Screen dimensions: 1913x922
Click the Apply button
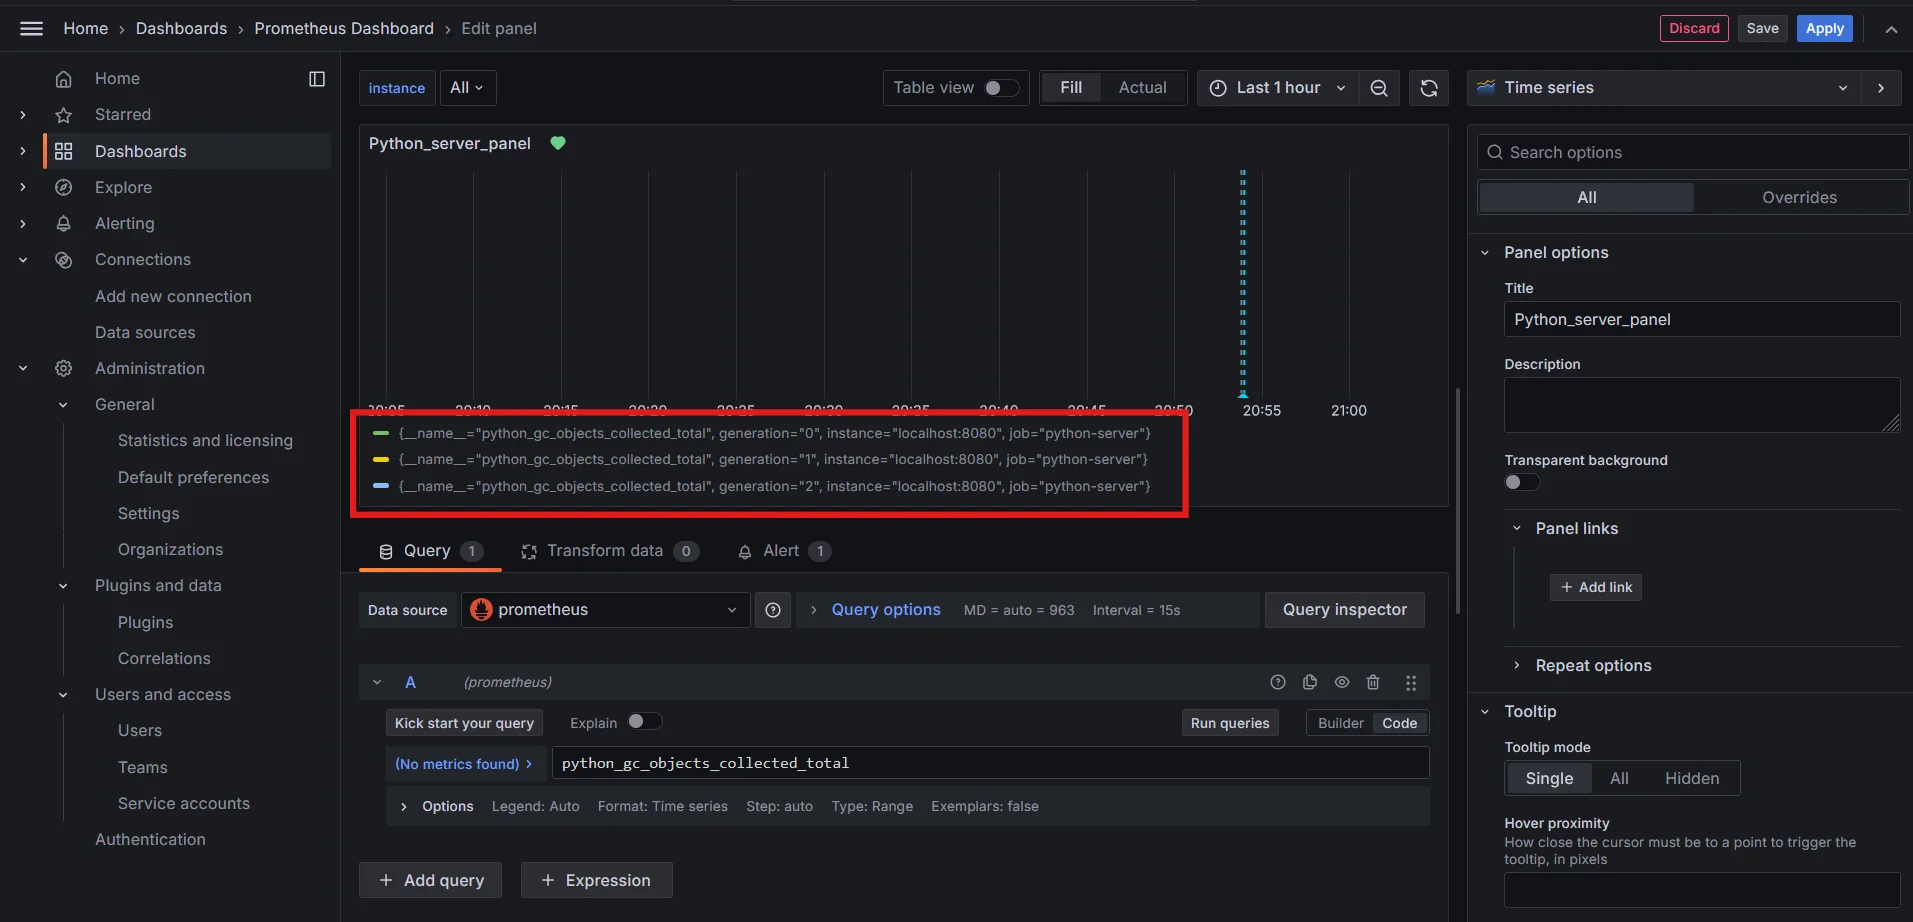tap(1824, 28)
